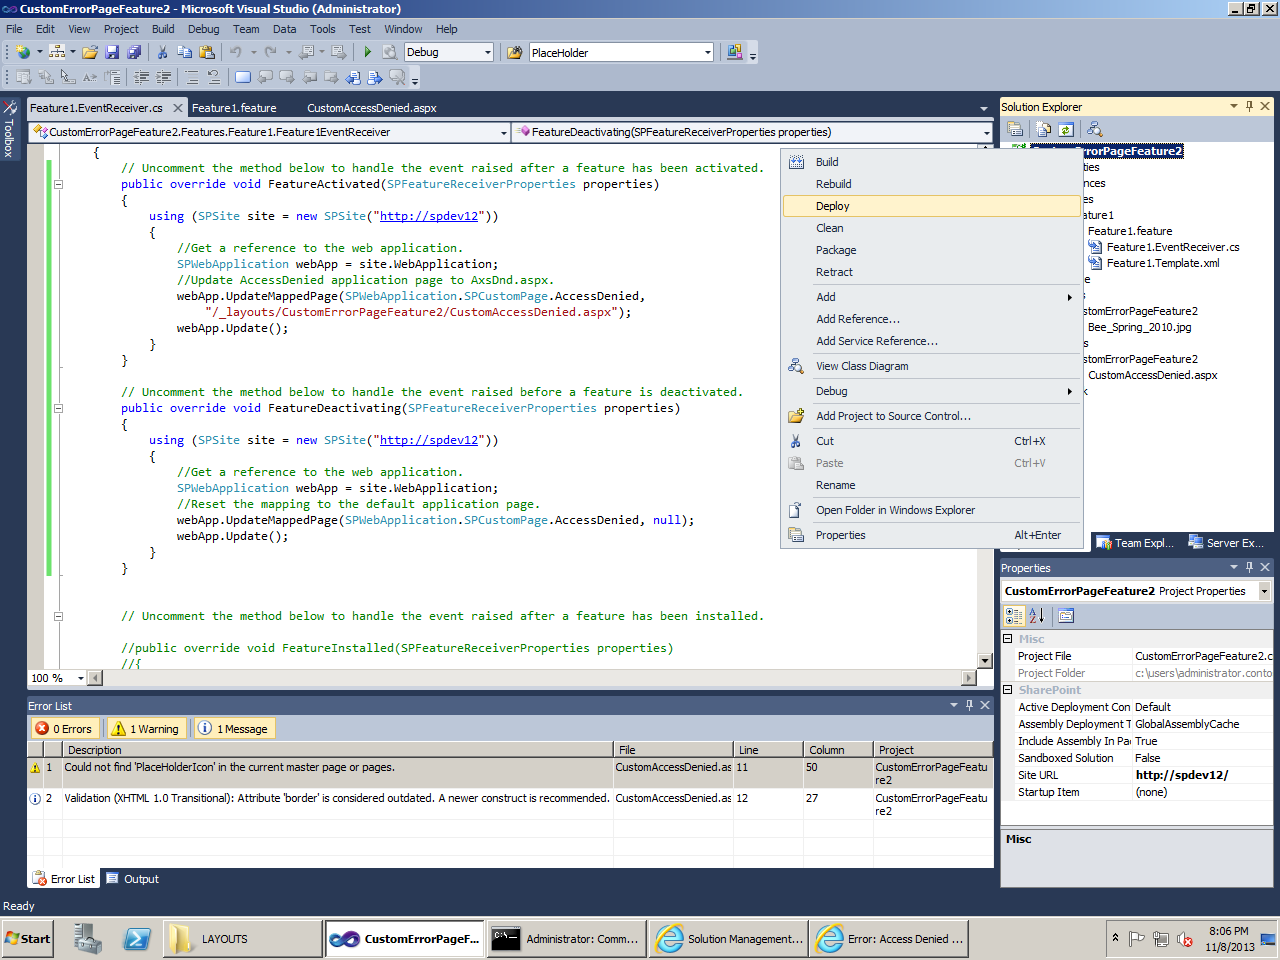The image size is (1280, 960).
Task: Open Property Pages icon in Properties panel
Action: (x=1066, y=616)
